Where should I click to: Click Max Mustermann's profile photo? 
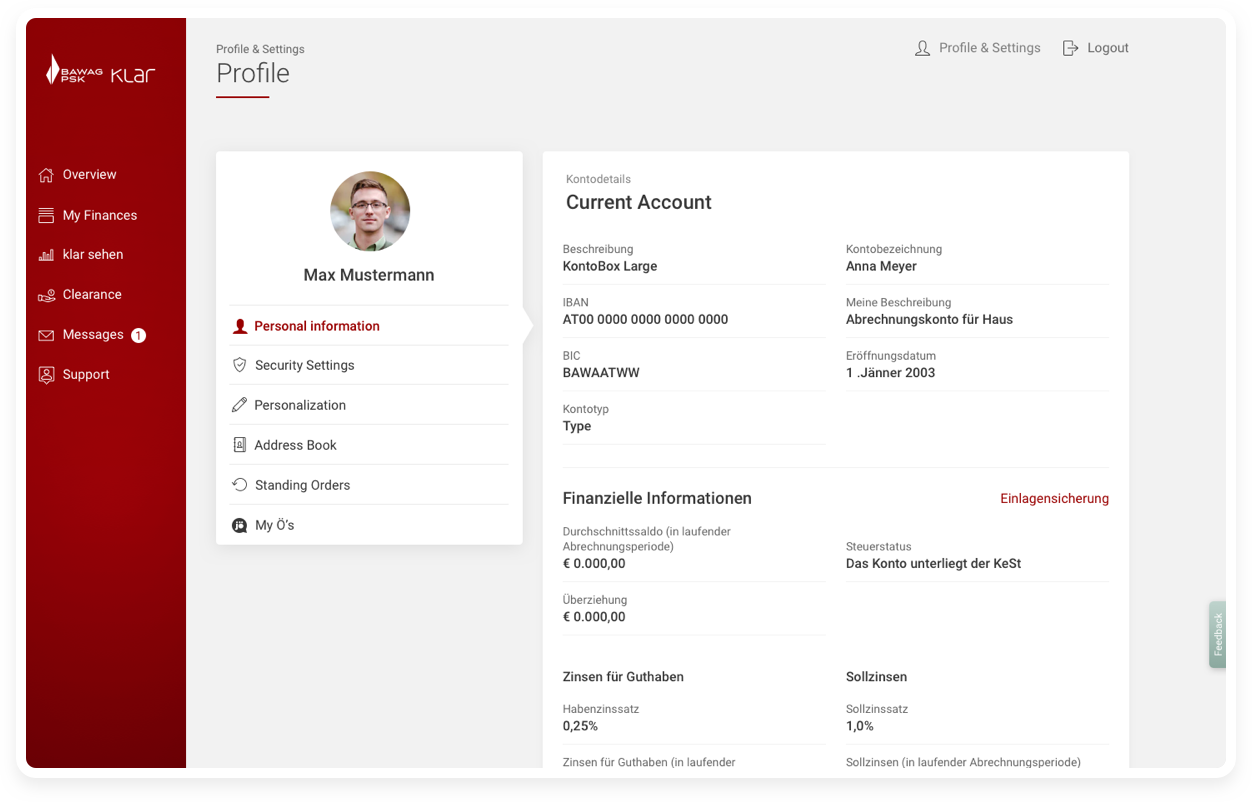tap(370, 211)
